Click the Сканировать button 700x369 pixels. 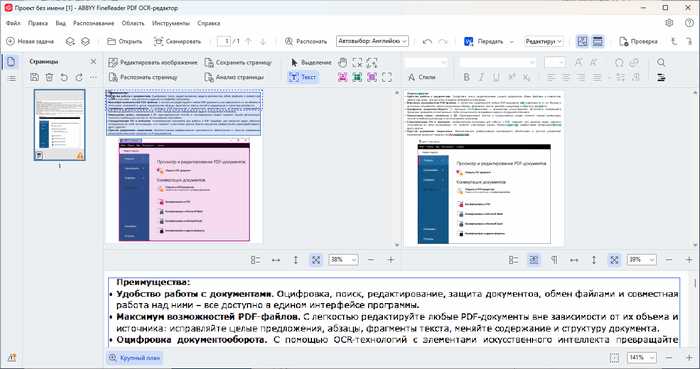(x=177, y=41)
